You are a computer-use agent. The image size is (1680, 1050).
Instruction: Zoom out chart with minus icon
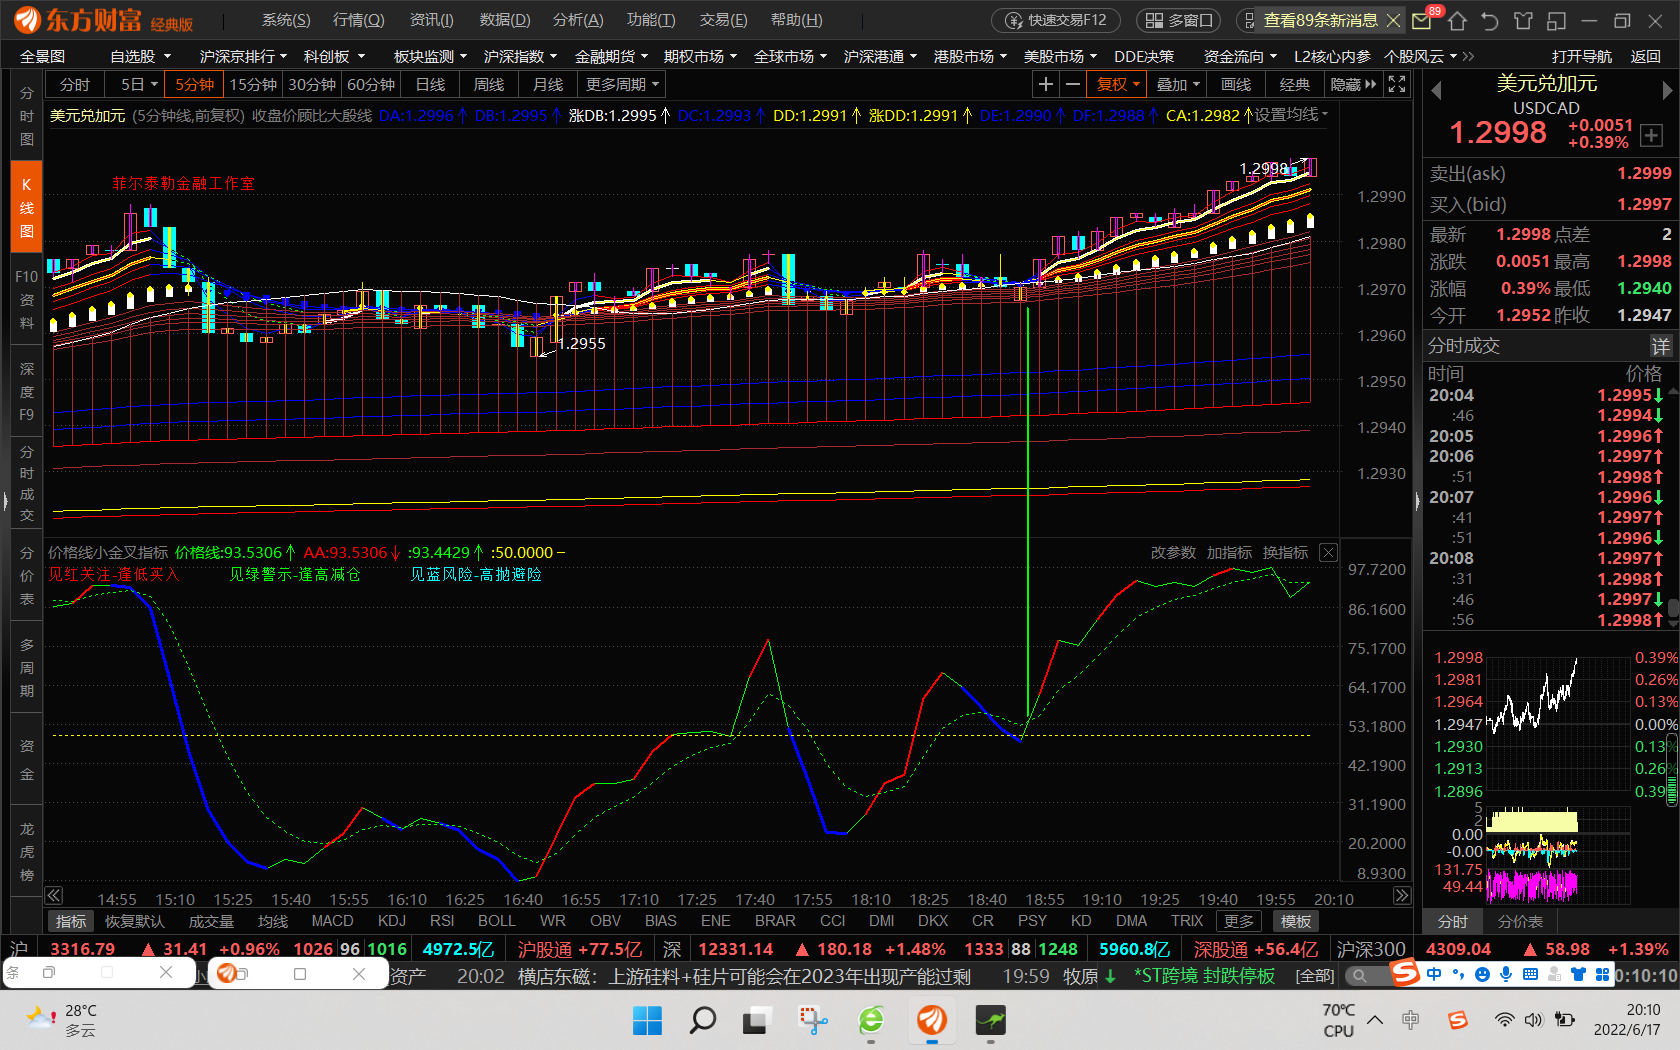pyautogui.click(x=1073, y=85)
